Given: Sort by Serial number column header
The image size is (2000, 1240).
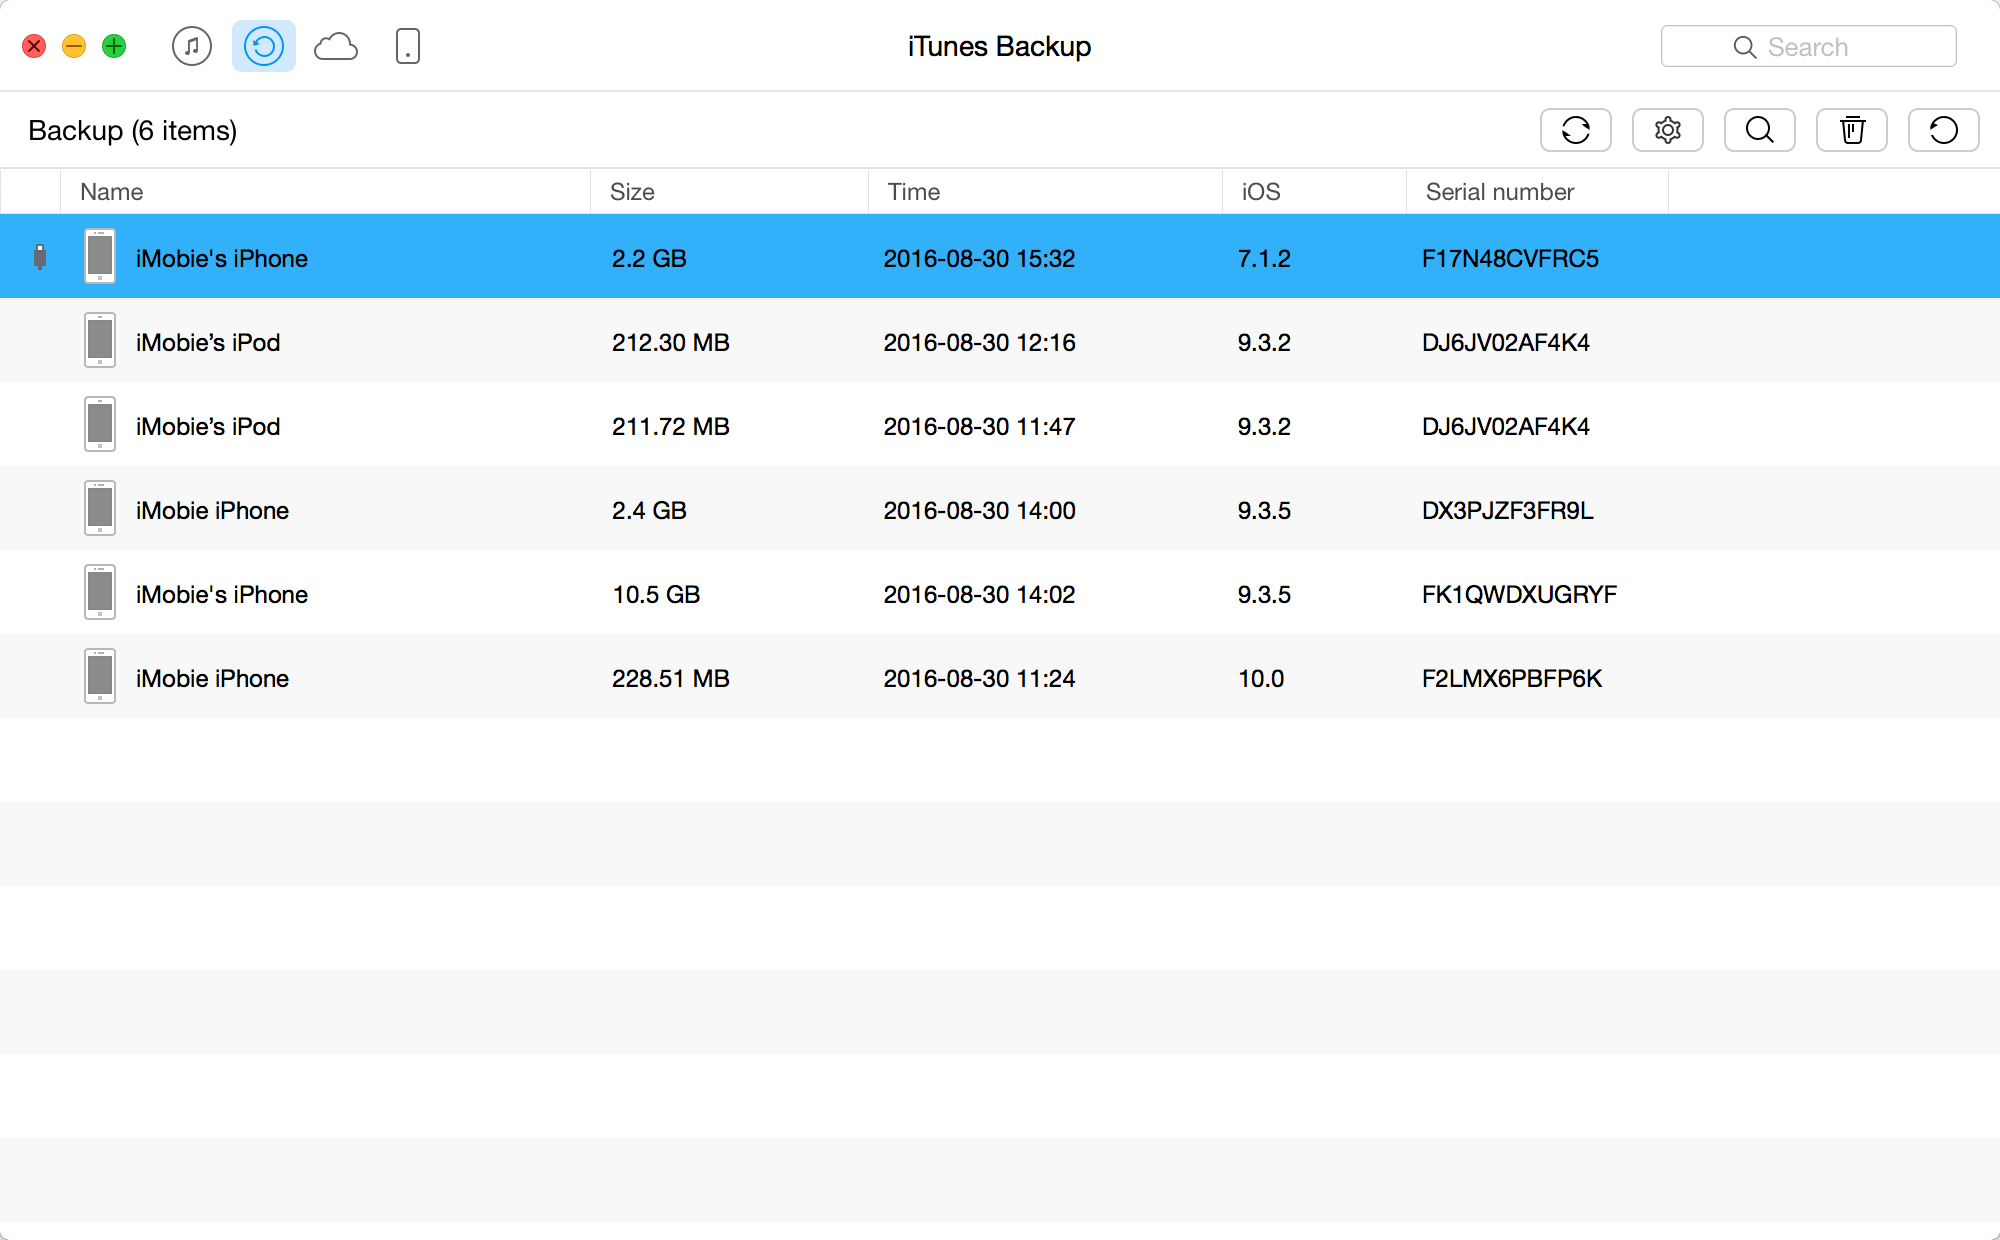Looking at the screenshot, I should coord(1499,192).
